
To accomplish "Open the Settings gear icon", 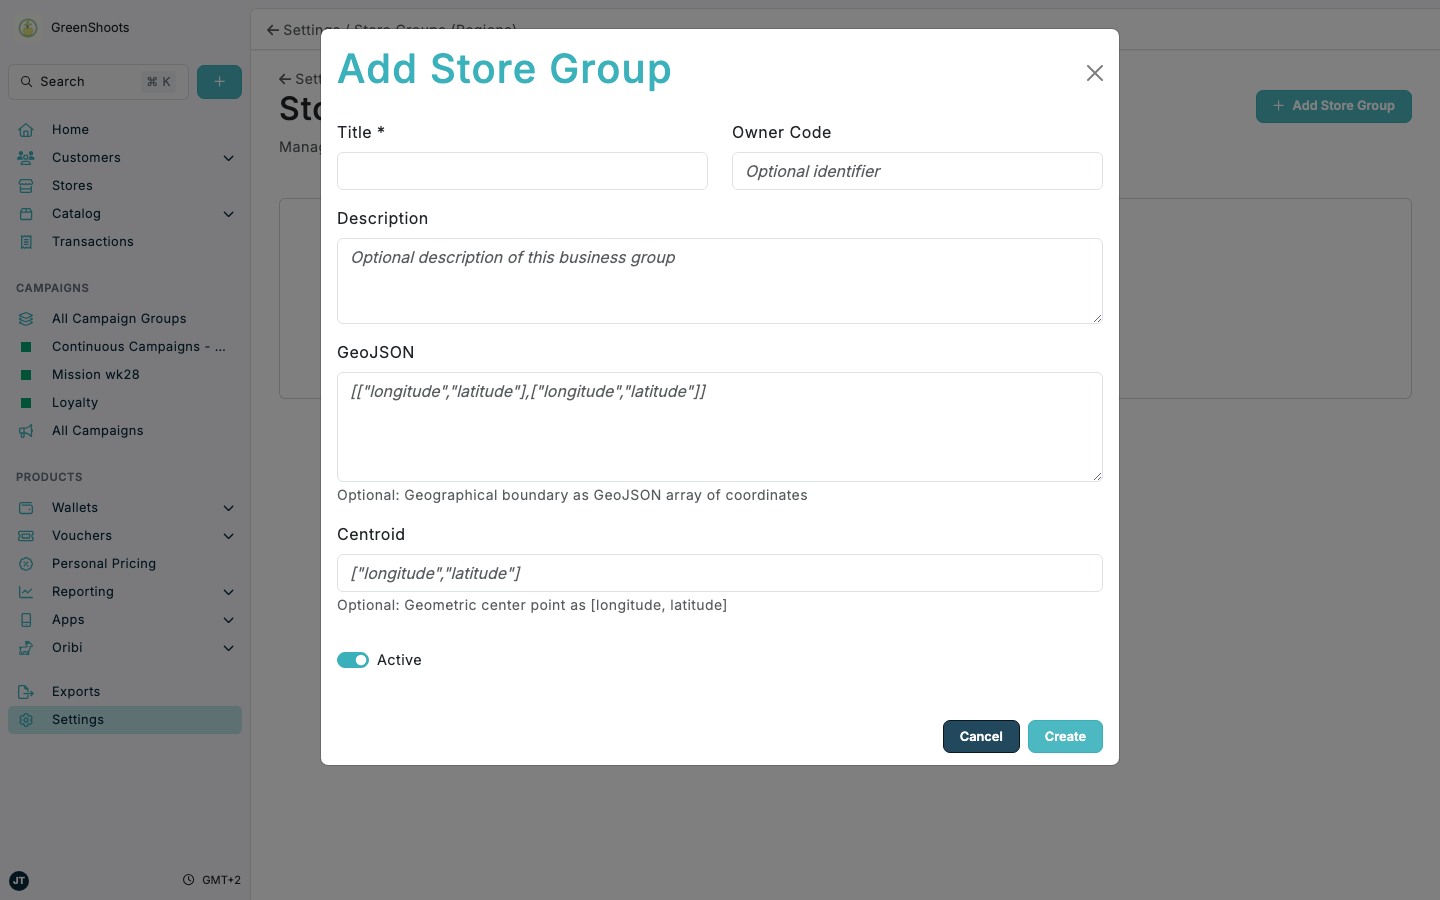I will click(x=27, y=719).
